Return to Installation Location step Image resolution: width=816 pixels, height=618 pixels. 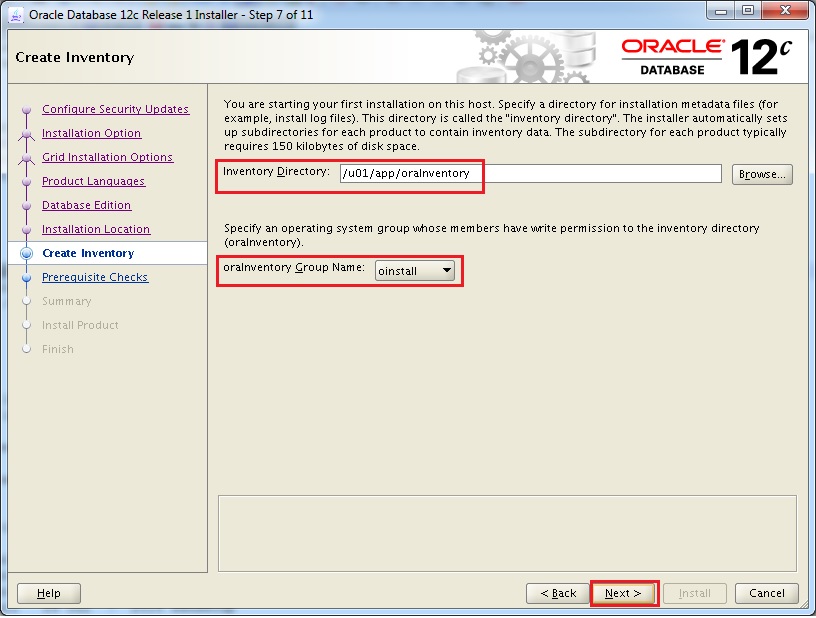[x=96, y=229]
